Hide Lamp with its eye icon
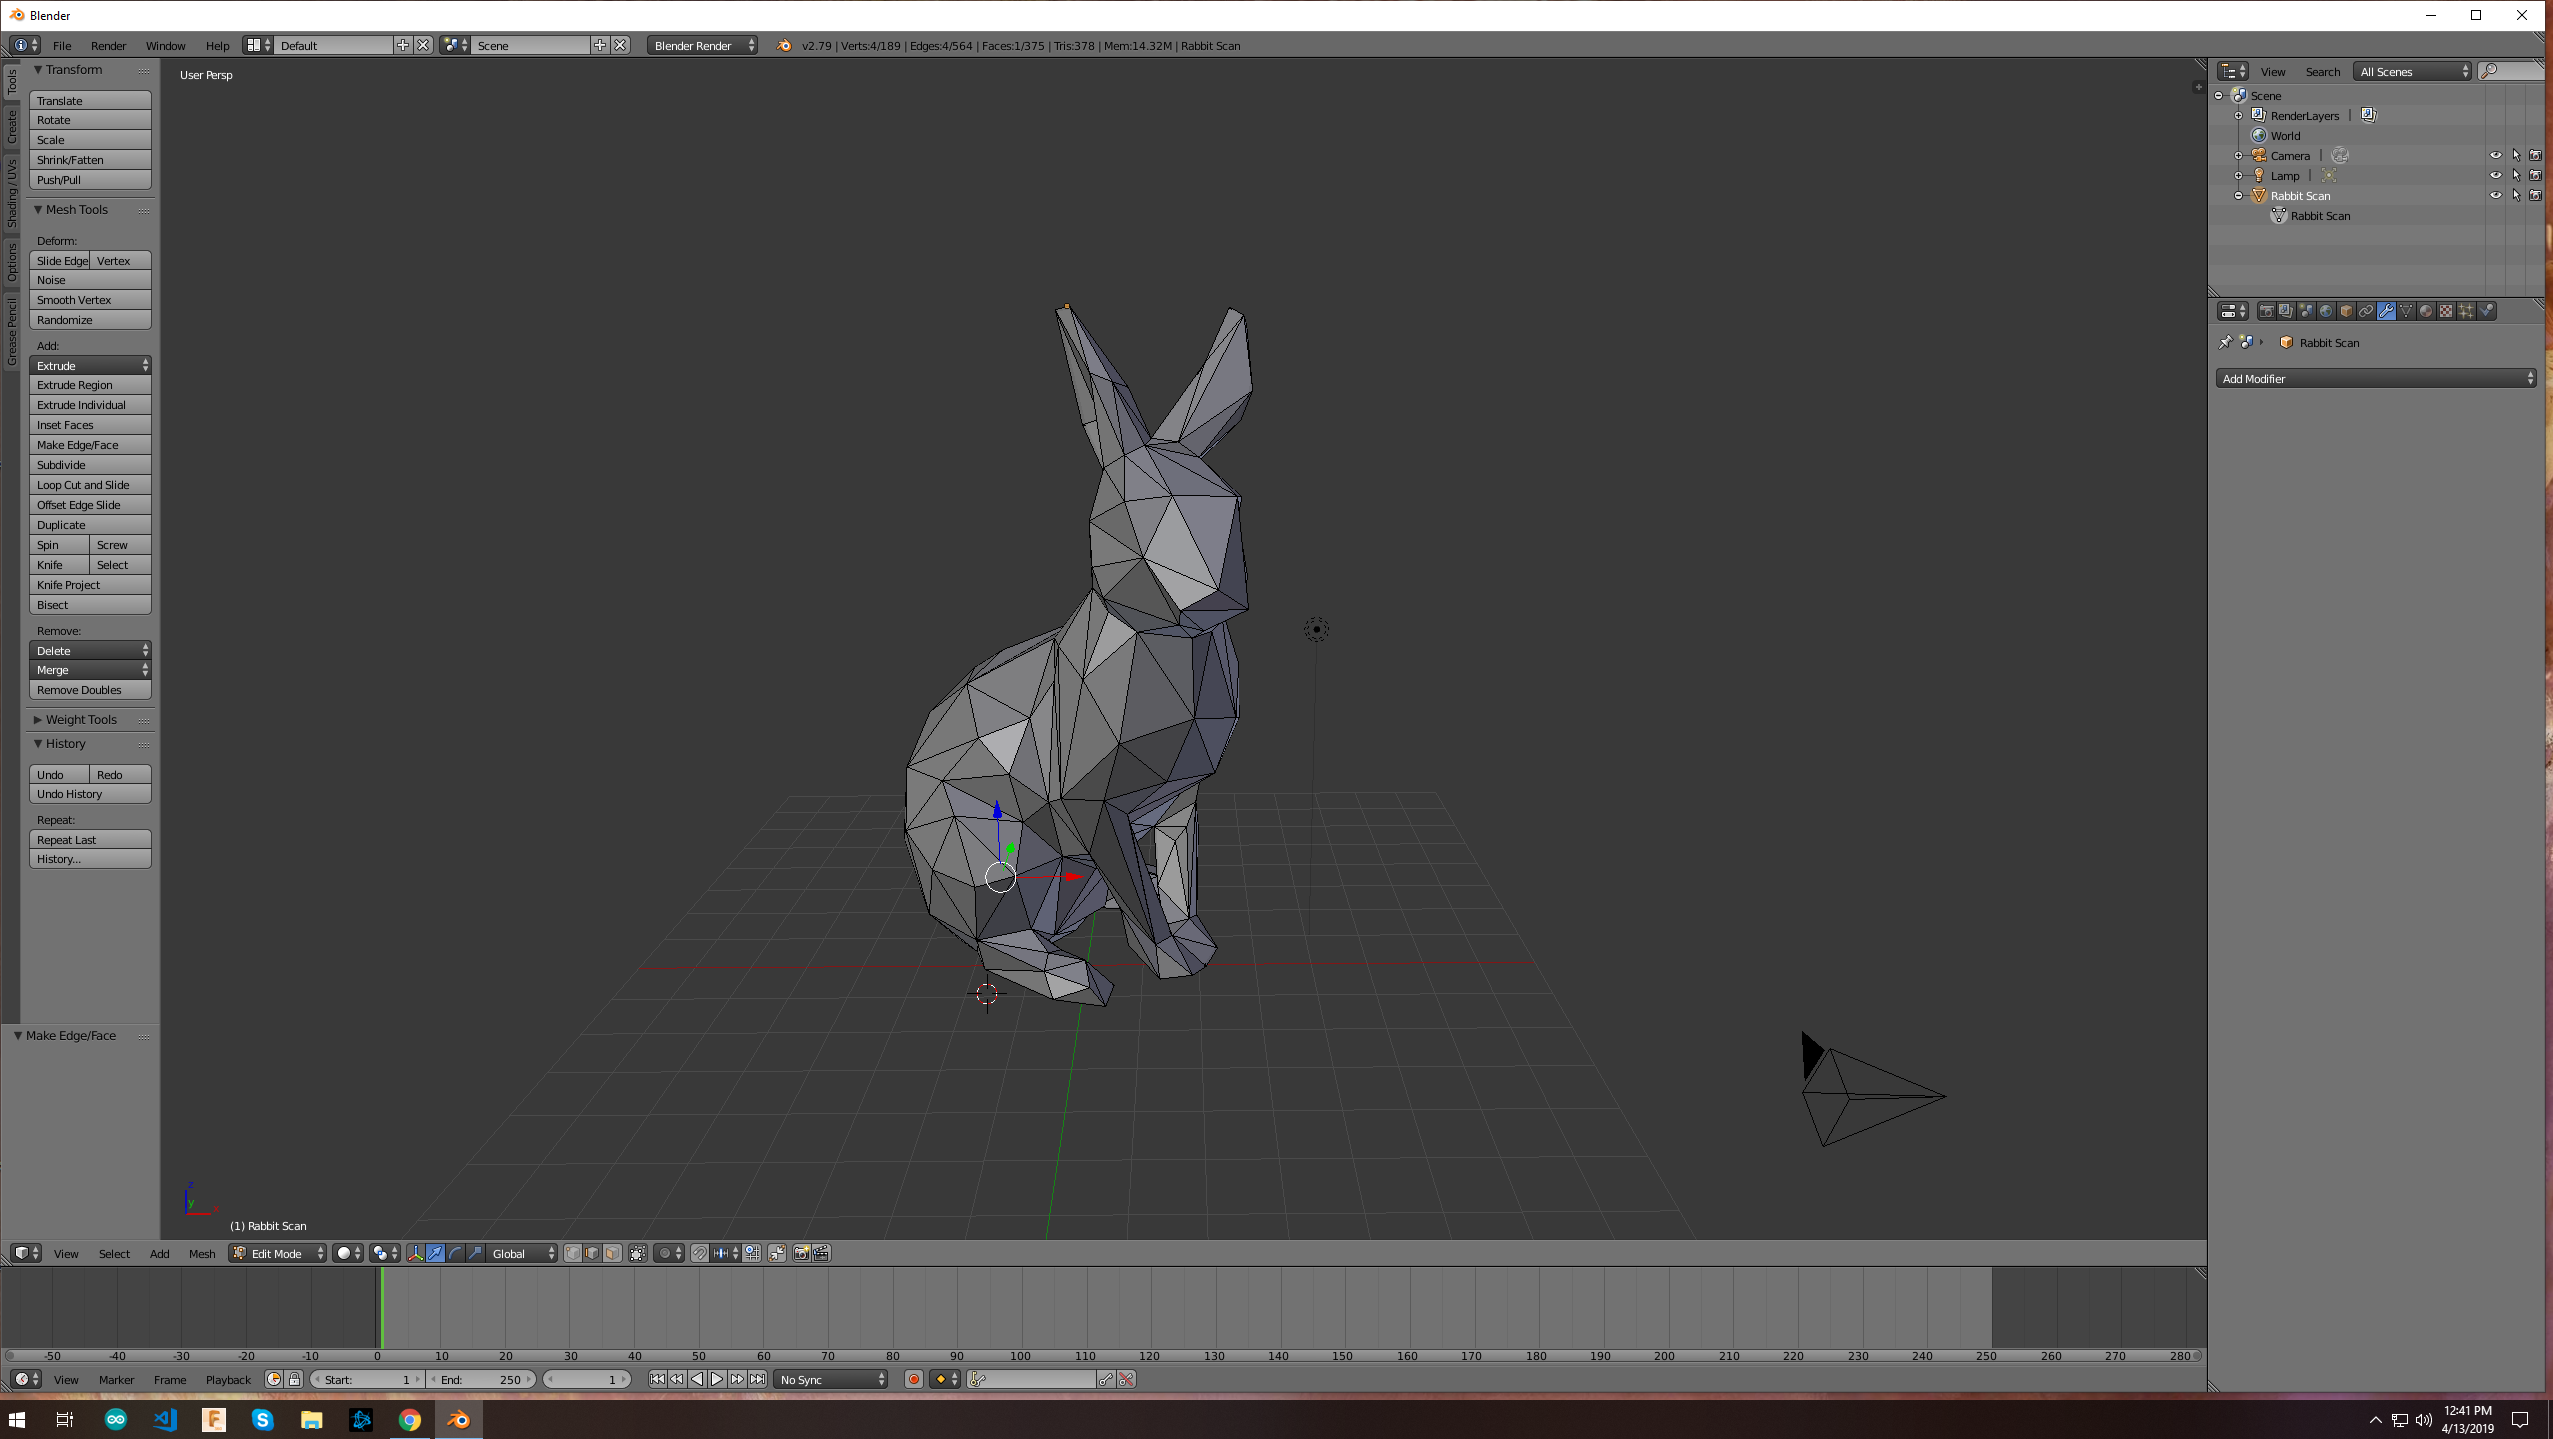This screenshot has height=1439, width=2553. [x=2495, y=175]
